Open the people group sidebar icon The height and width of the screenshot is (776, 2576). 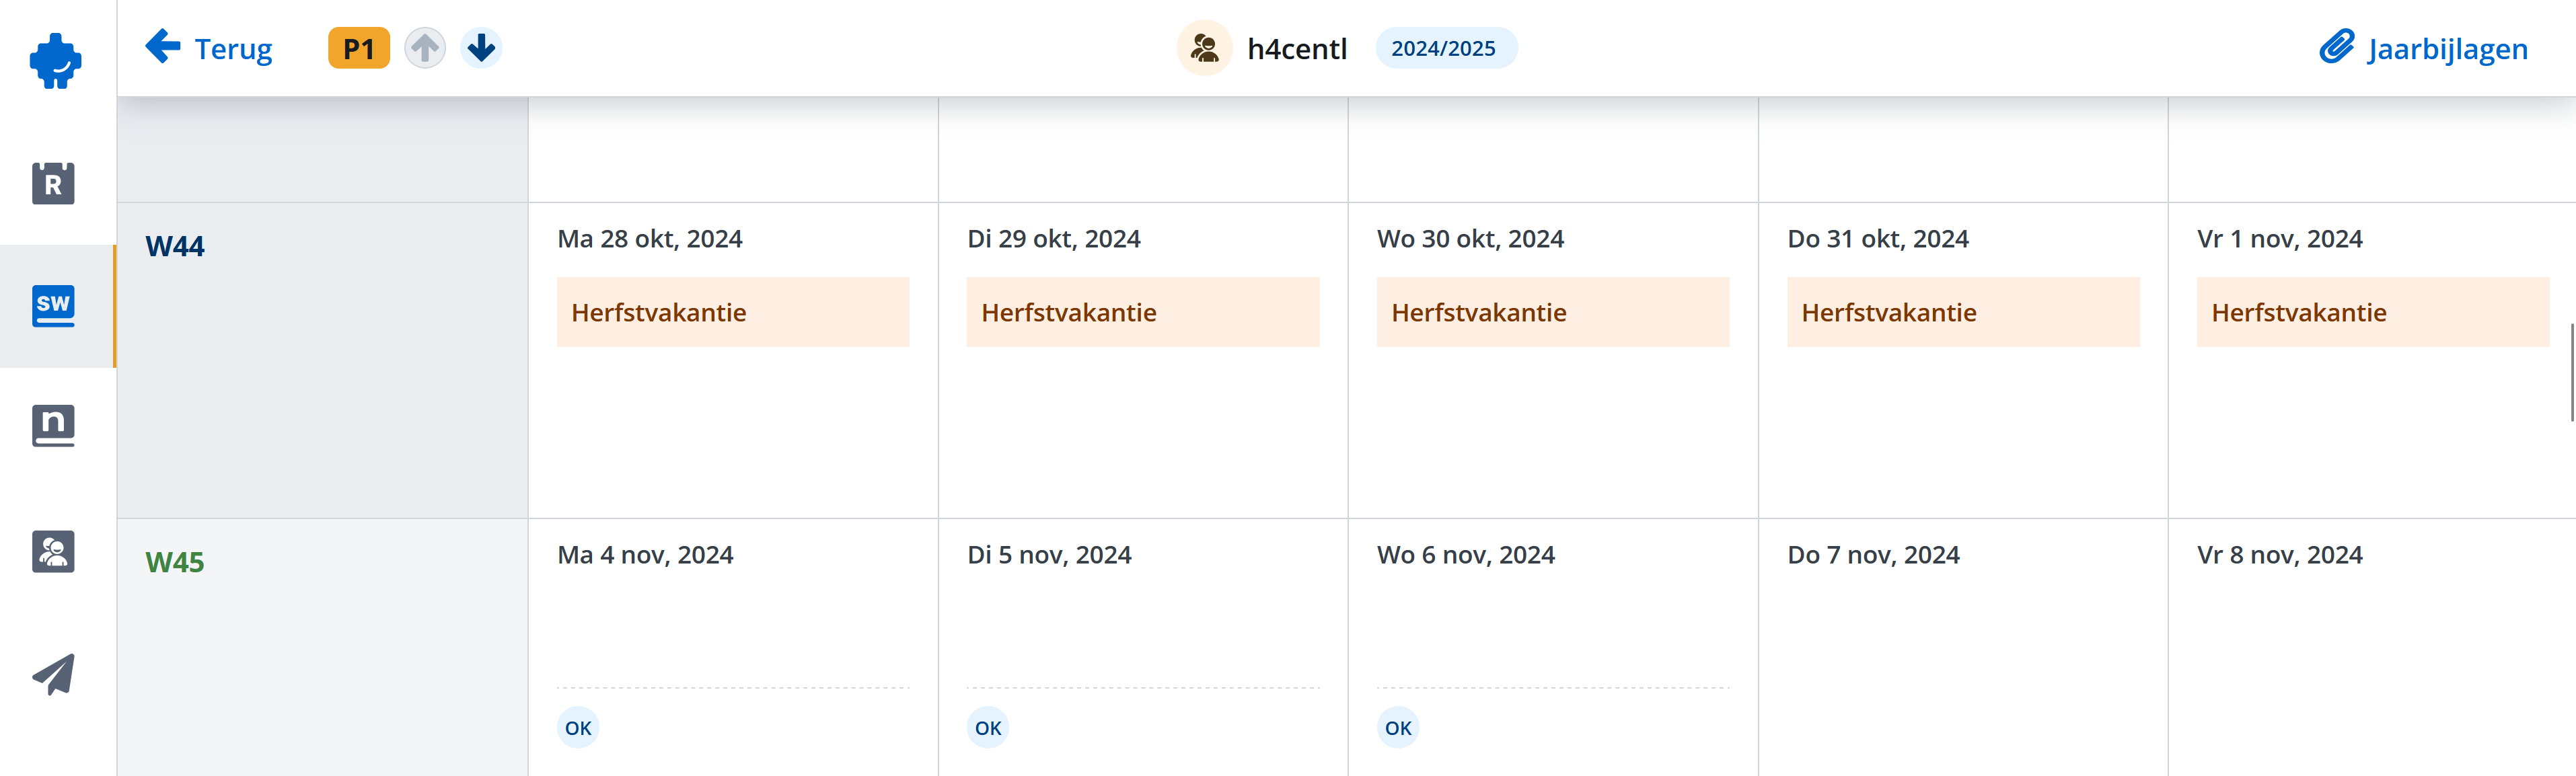coord(53,551)
